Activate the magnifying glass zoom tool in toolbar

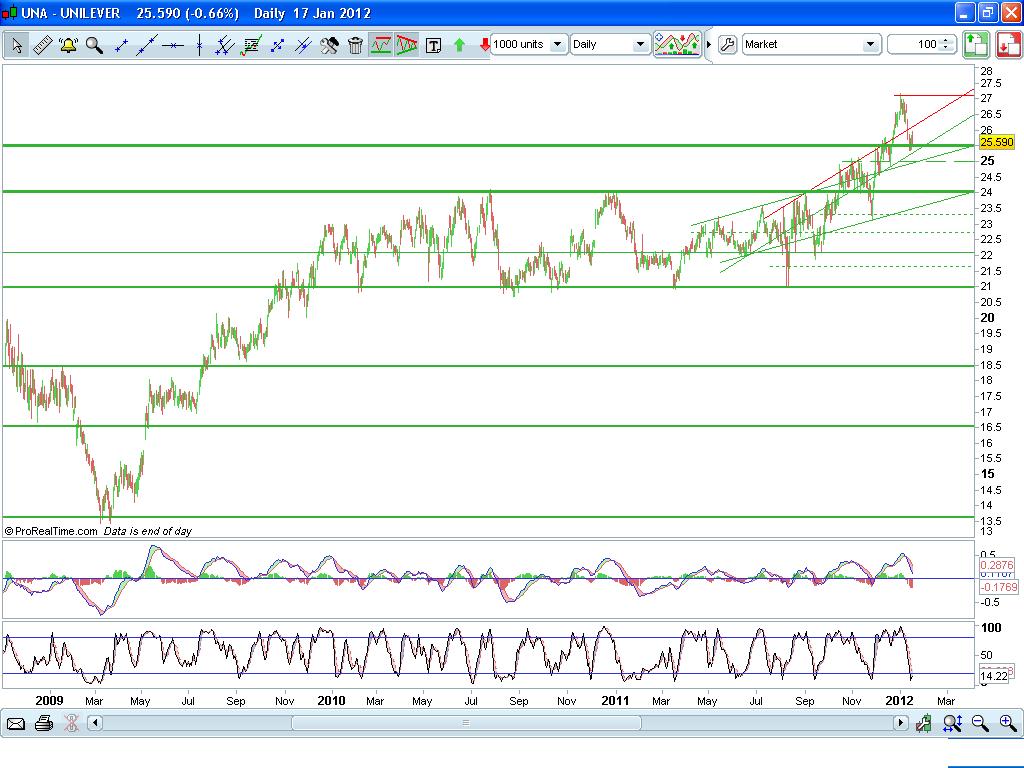pyautogui.click(x=94, y=45)
